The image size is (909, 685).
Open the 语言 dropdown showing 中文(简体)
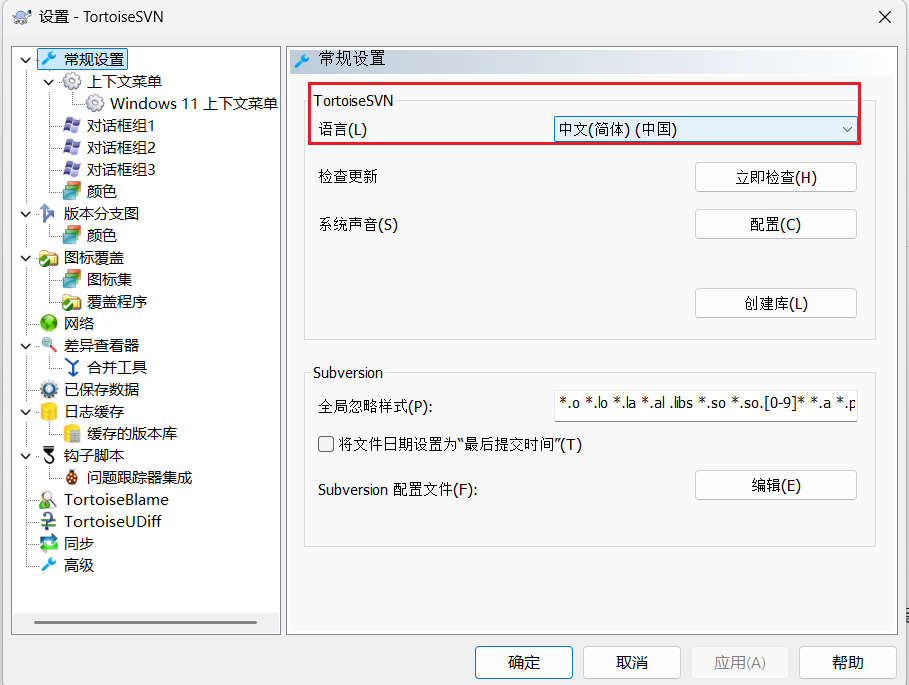click(x=705, y=129)
